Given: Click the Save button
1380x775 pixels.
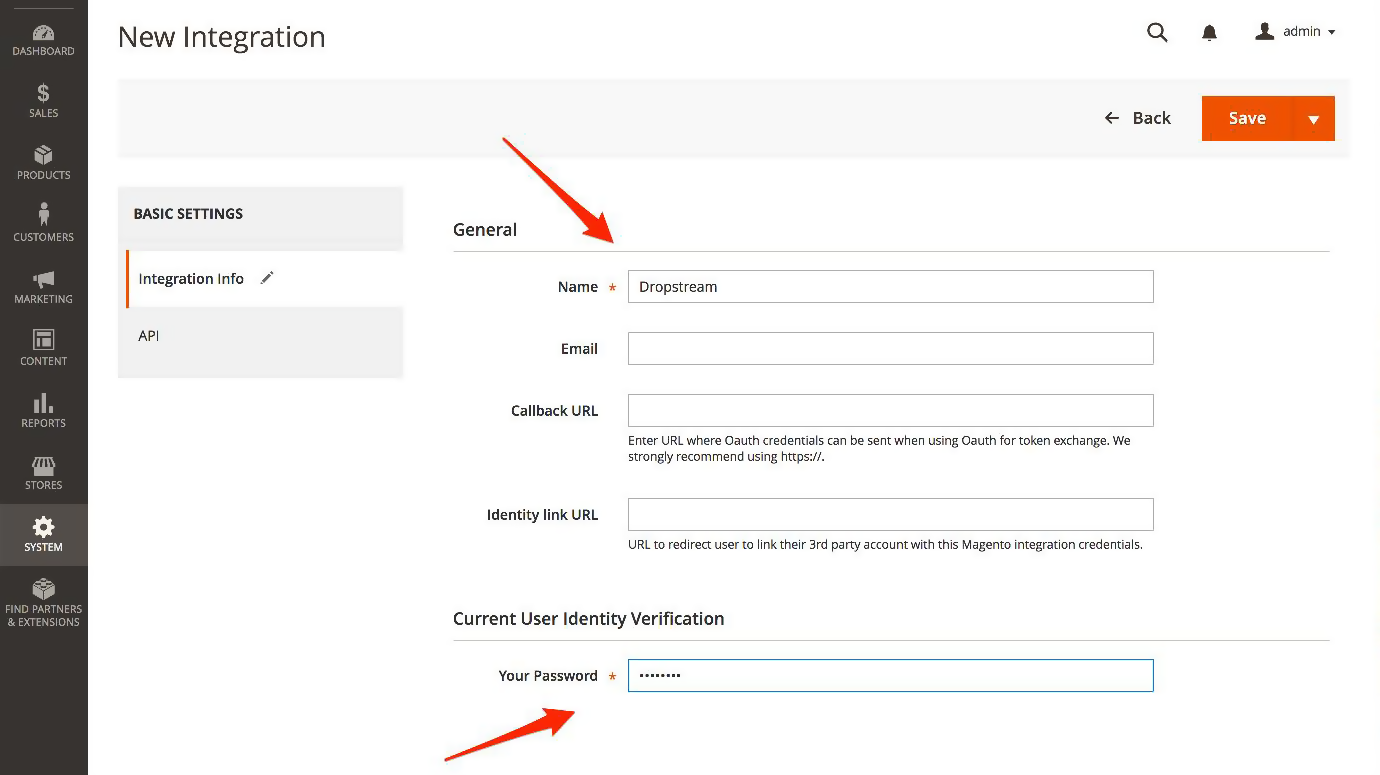Looking at the screenshot, I should pos(1247,118).
